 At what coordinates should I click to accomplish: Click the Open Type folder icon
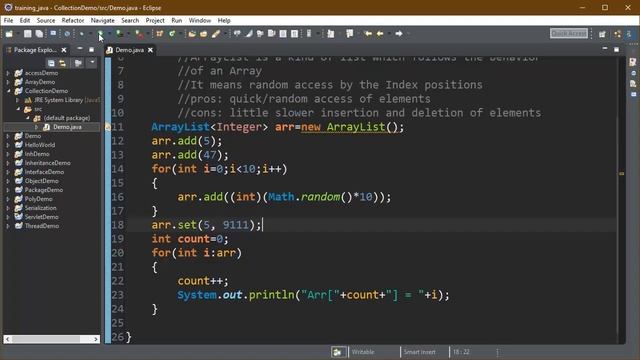coord(192,34)
